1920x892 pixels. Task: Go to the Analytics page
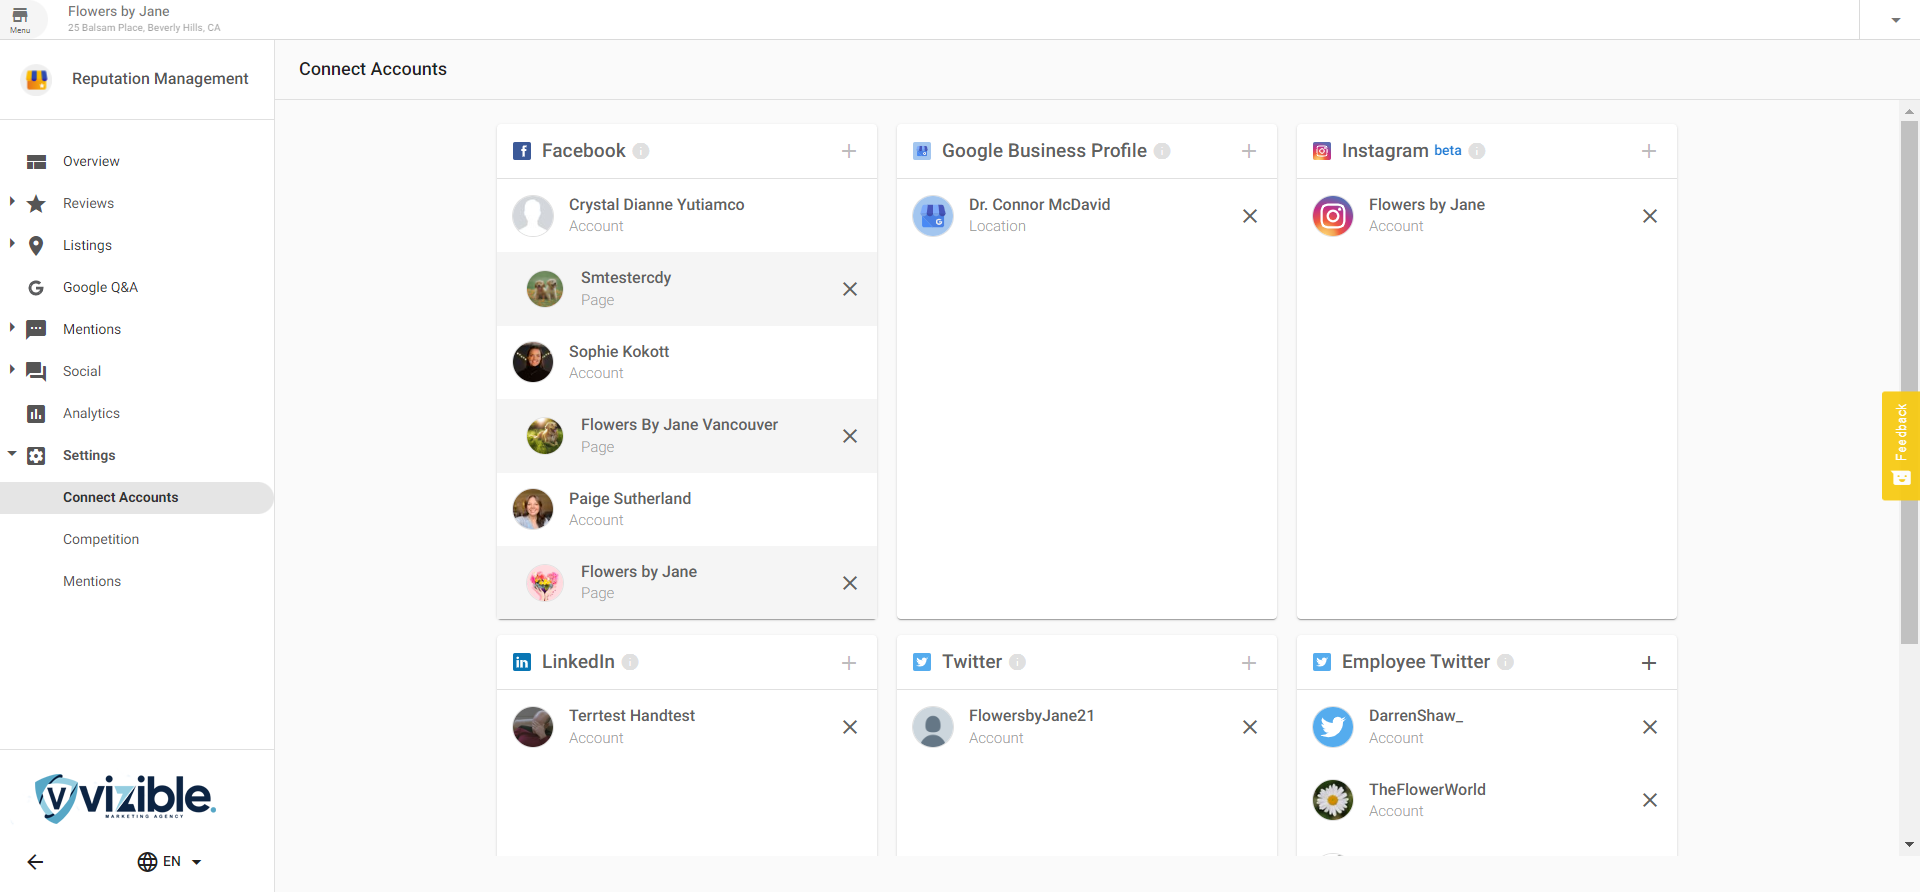click(91, 413)
